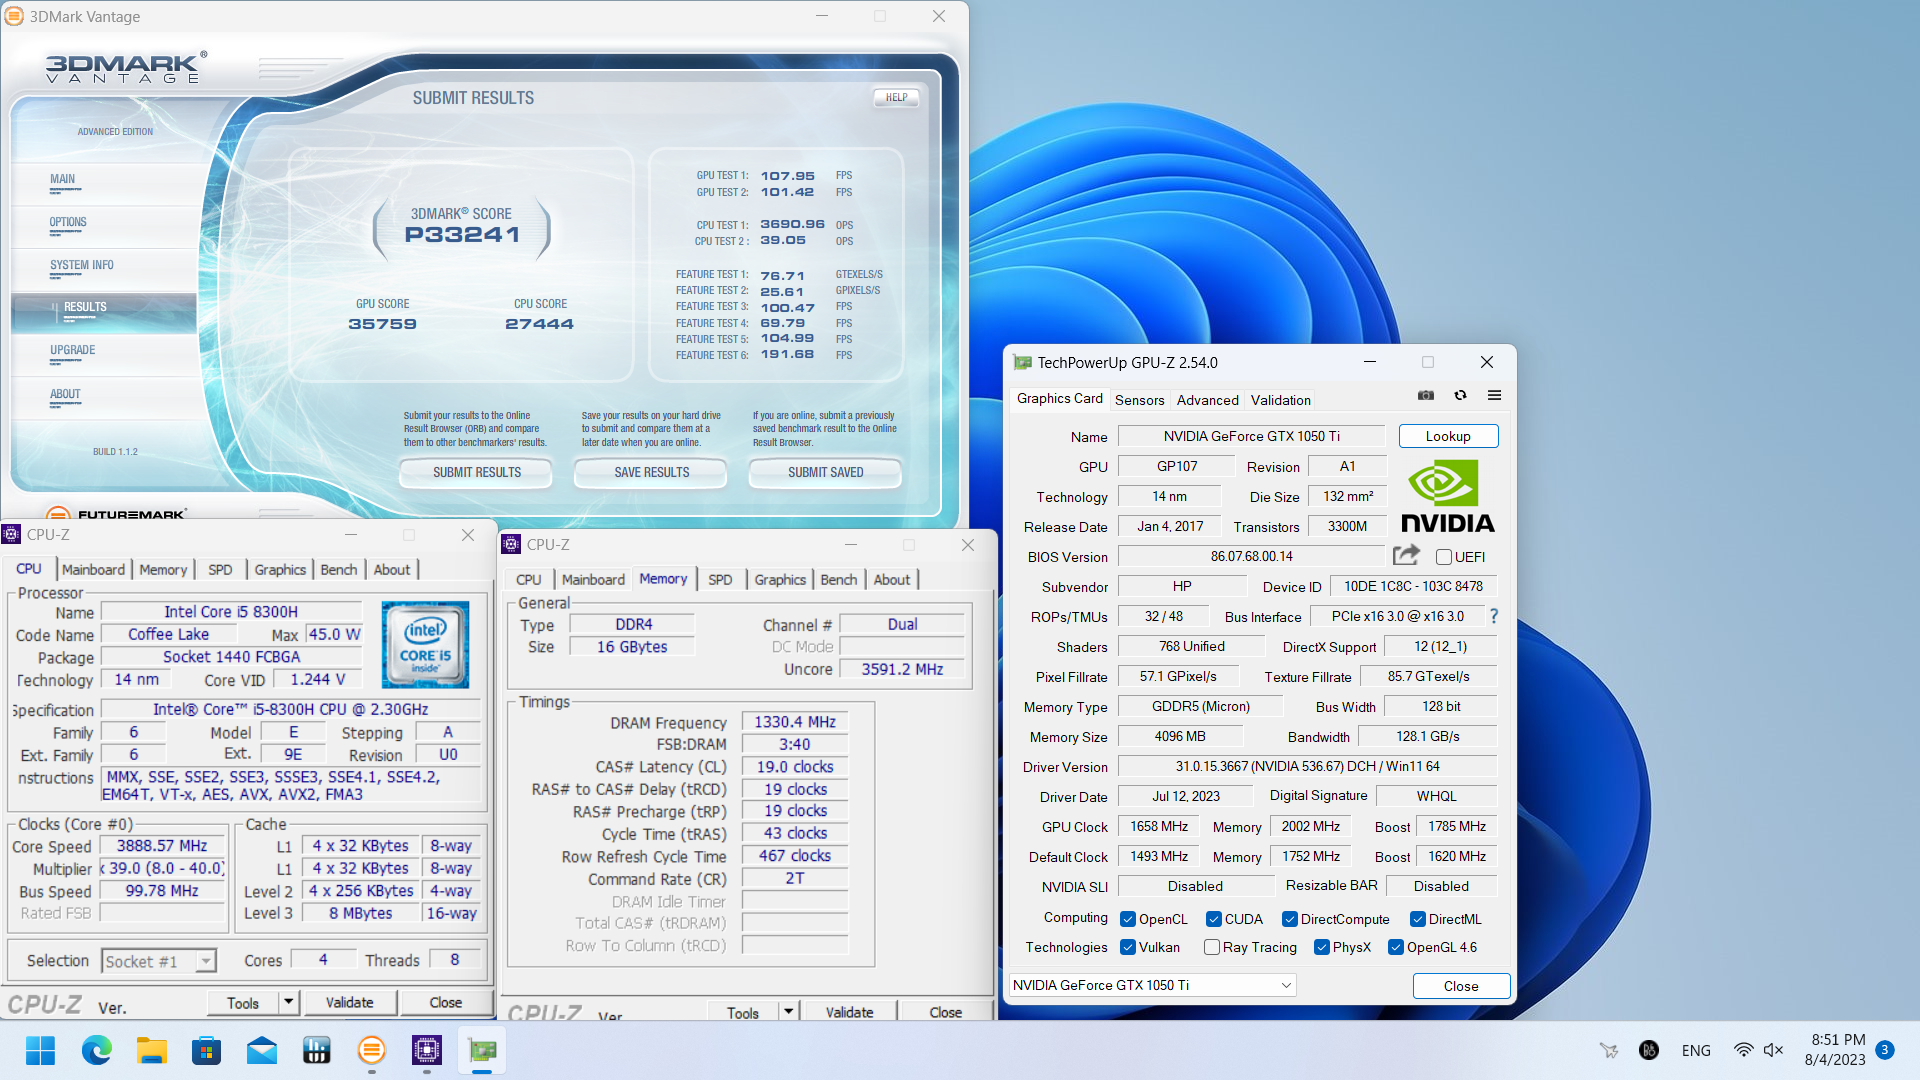Open Validation tab in GPU-Z
The image size is (1920, 1080).
pyautogui.click(x=1280, y=400)
